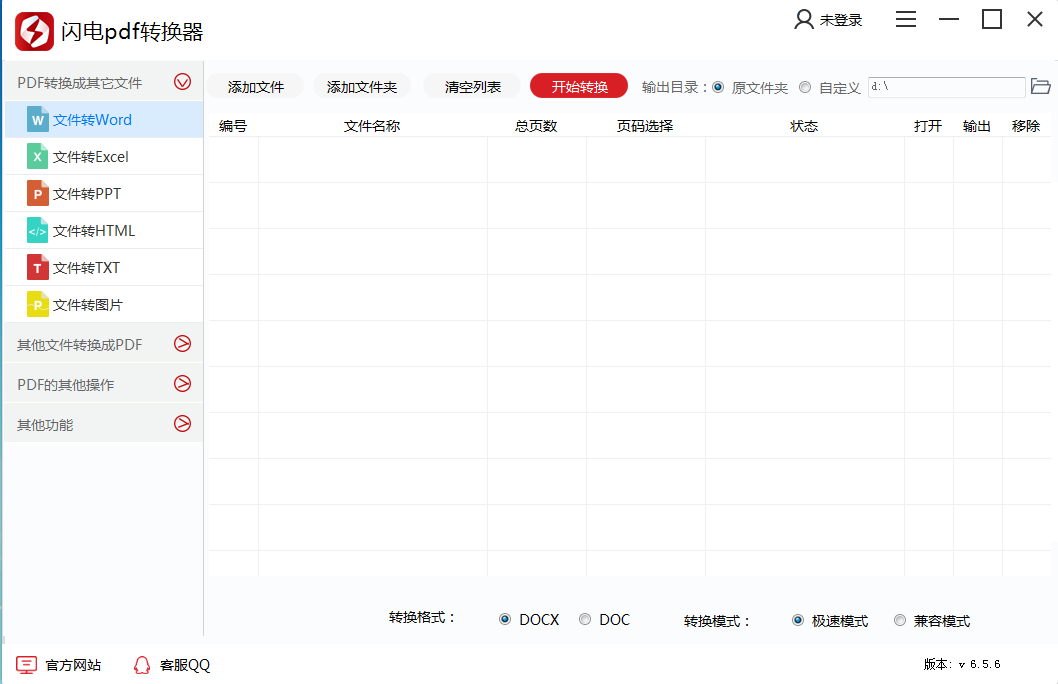
Task: Expand the PDF的其他操作 section
Action: click(182, 383)
